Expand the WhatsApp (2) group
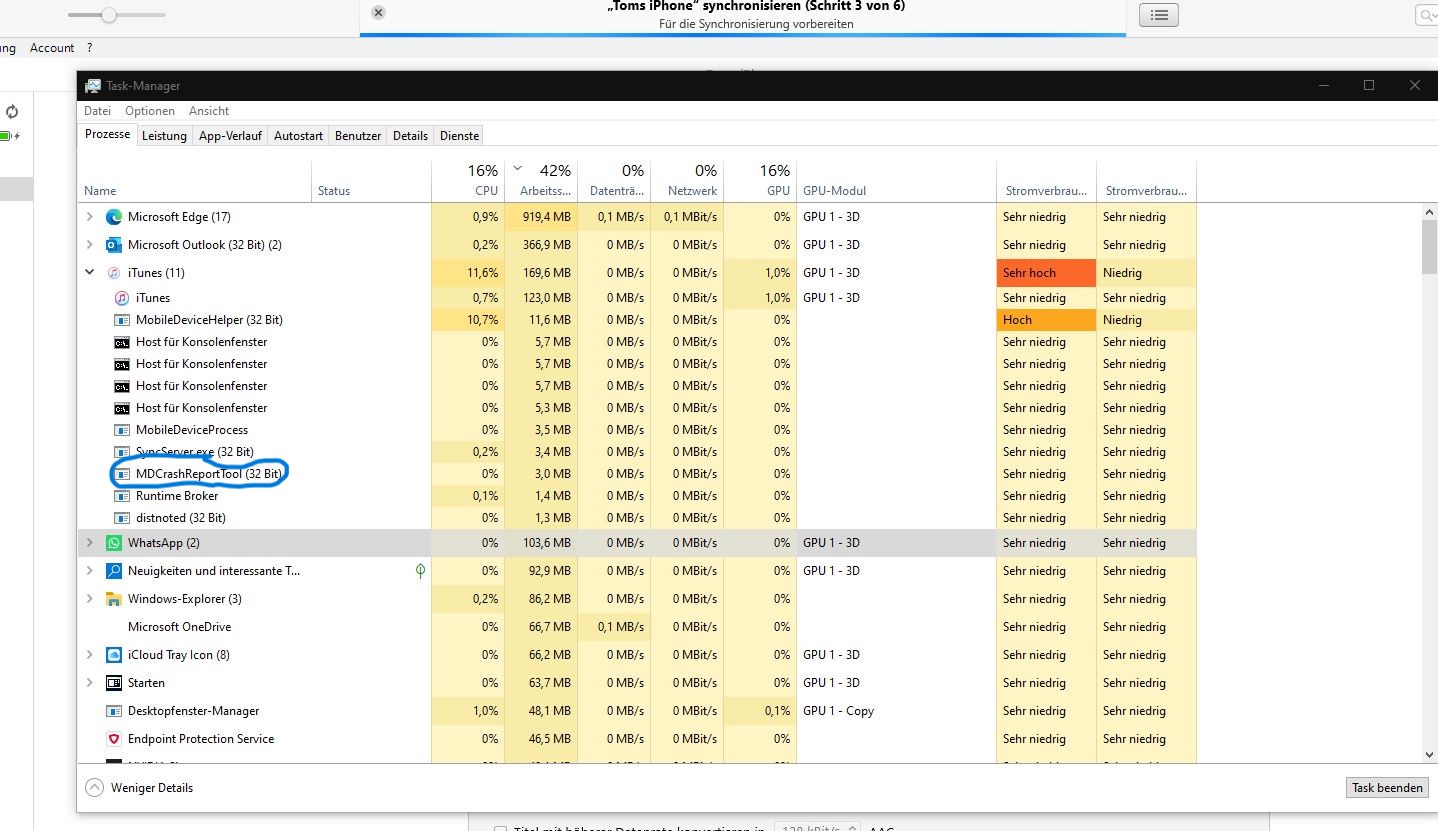The width and height of the screenshot is (1438, 831). click(90, 543)
